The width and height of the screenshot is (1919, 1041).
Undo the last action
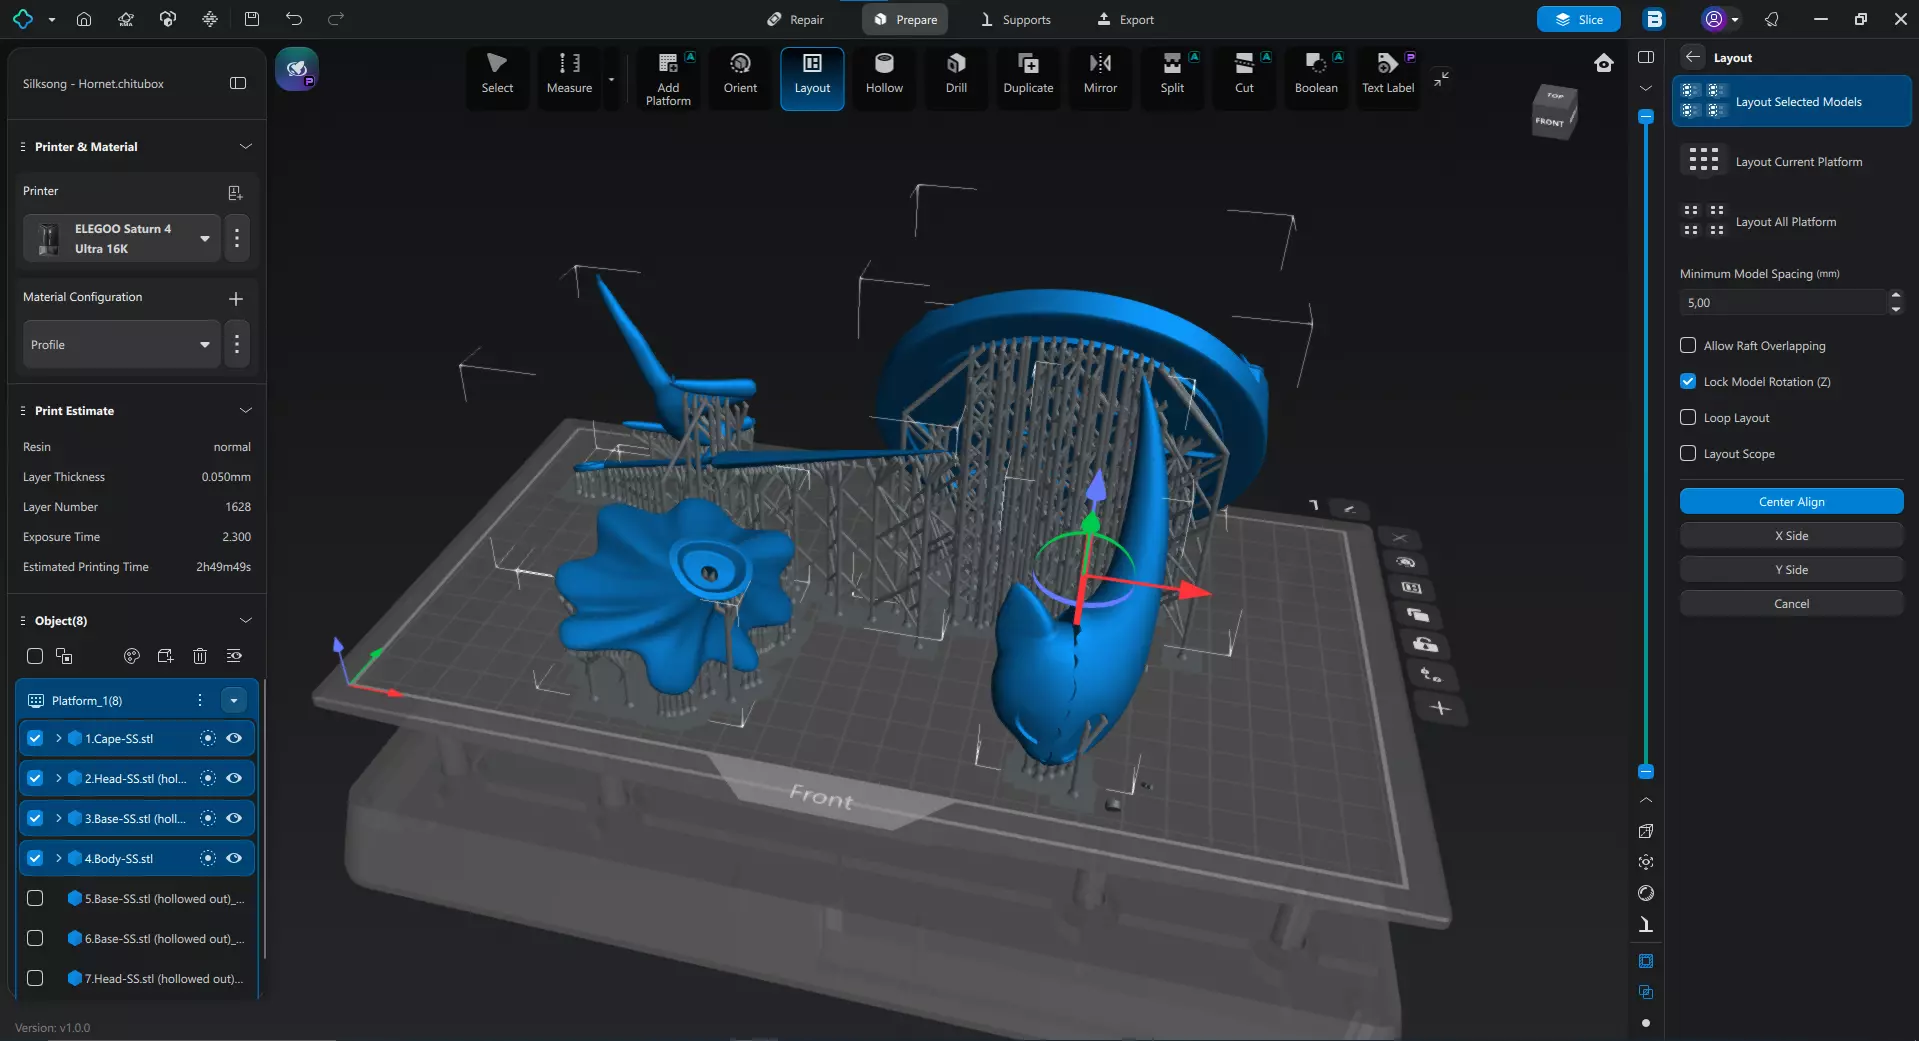pos(294,19)
